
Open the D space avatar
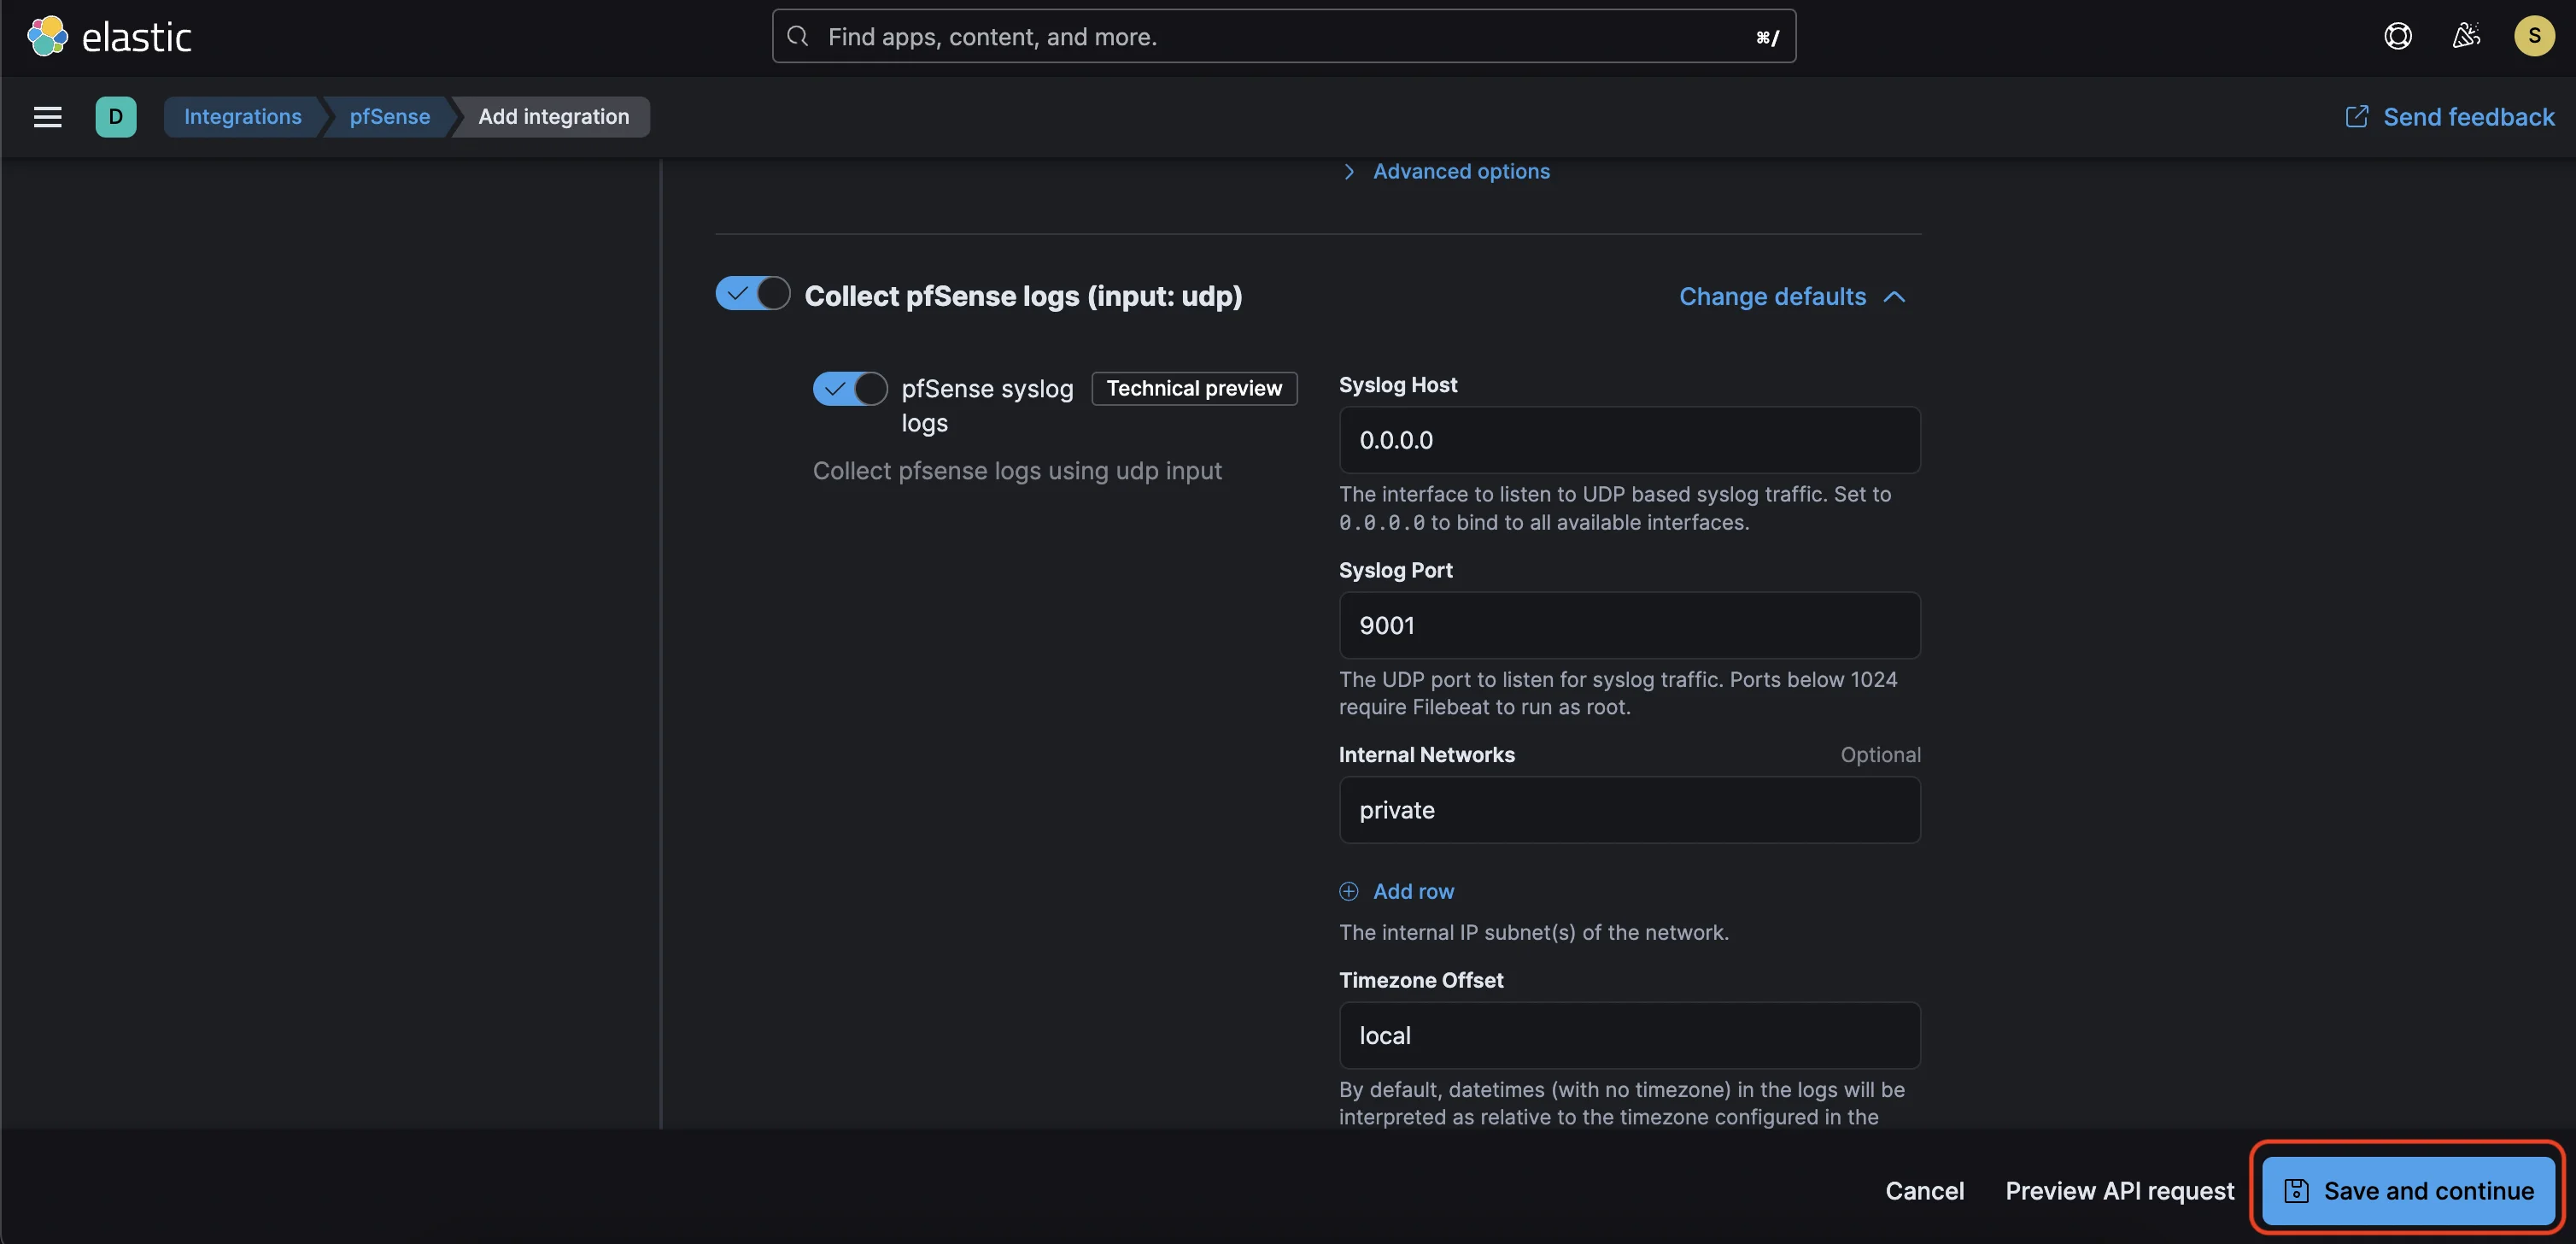(116, 117)
